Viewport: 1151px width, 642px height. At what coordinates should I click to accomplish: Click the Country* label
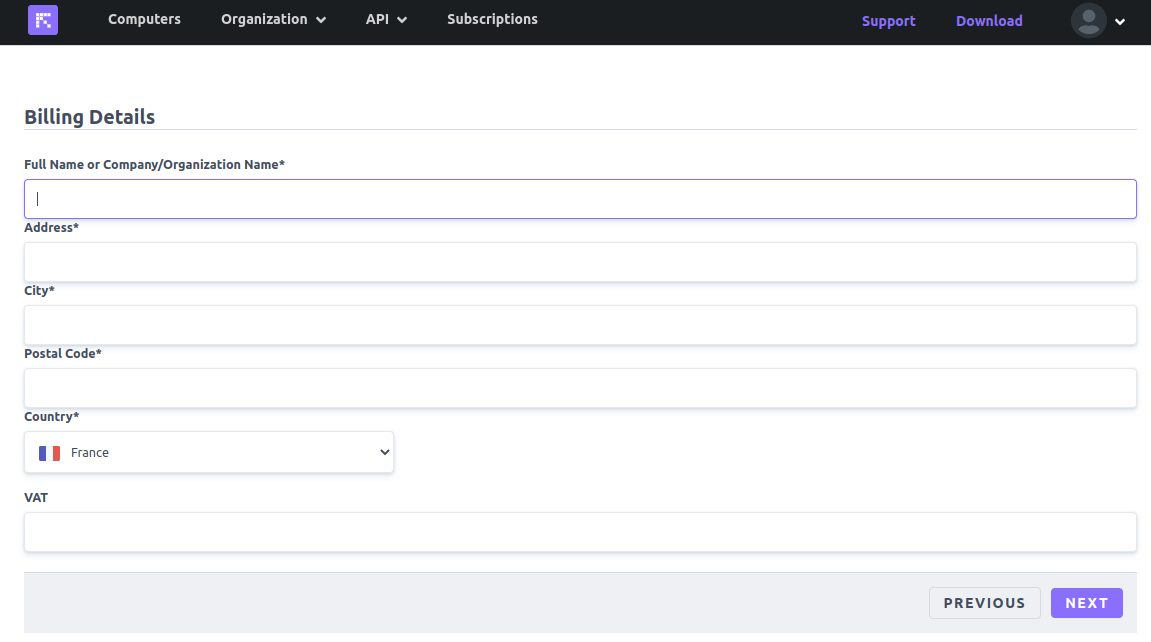click(51, 417)
